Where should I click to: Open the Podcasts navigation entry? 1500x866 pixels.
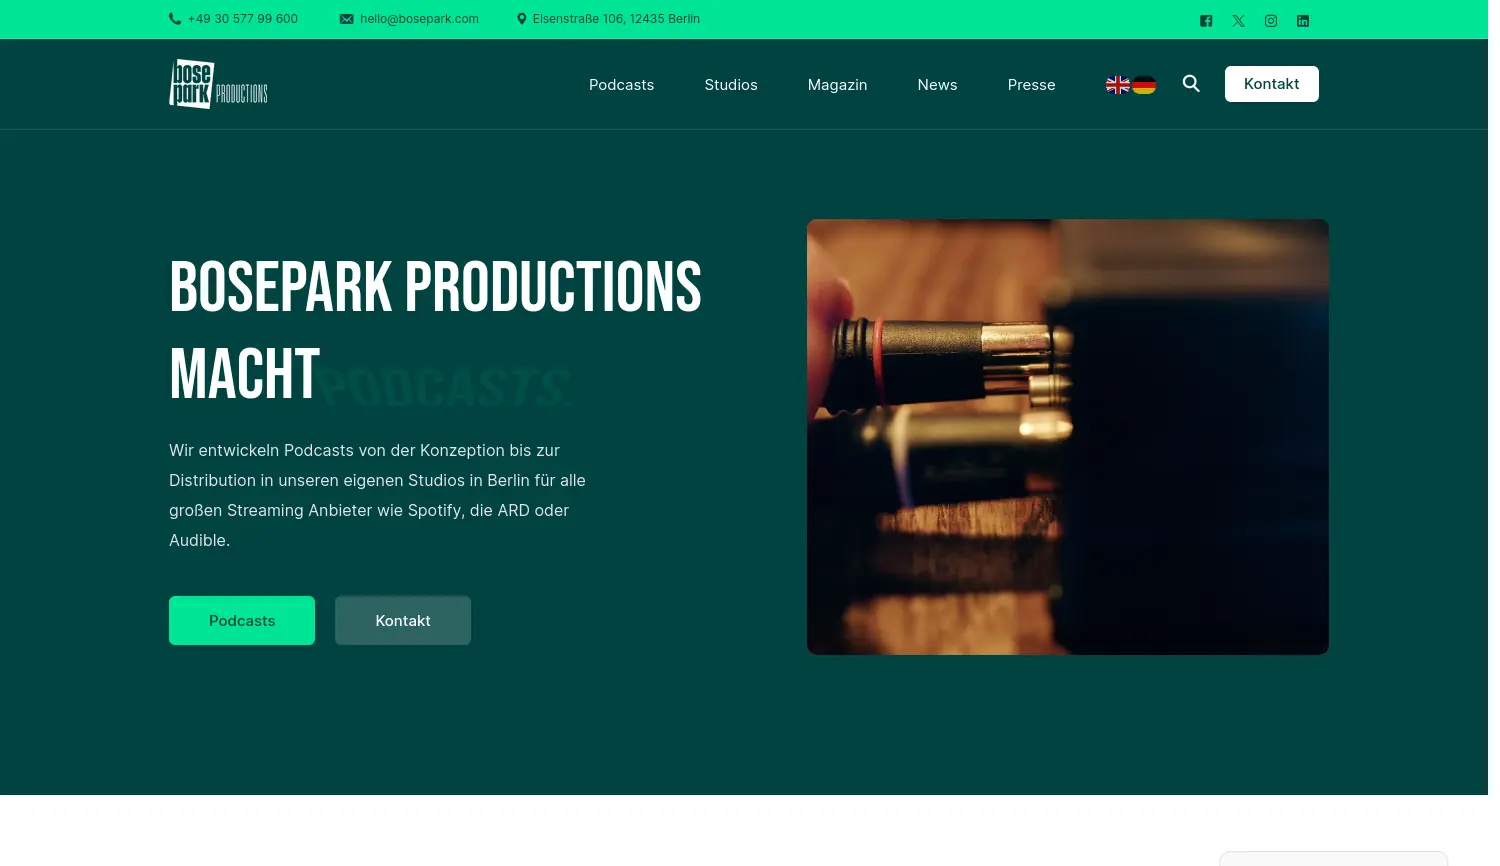click(x=621, y=84)
